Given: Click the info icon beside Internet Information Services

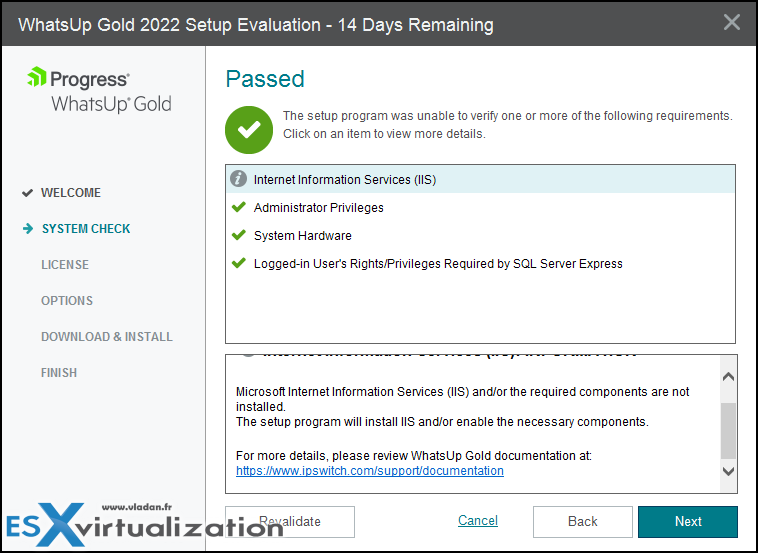Looking at the screenshot, I should tap(238, 179).
